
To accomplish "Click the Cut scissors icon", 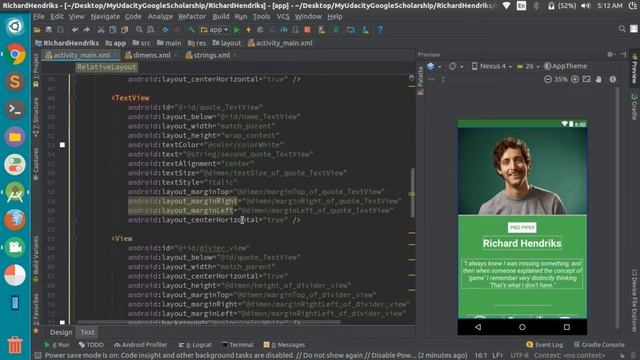I will point(101,30).
